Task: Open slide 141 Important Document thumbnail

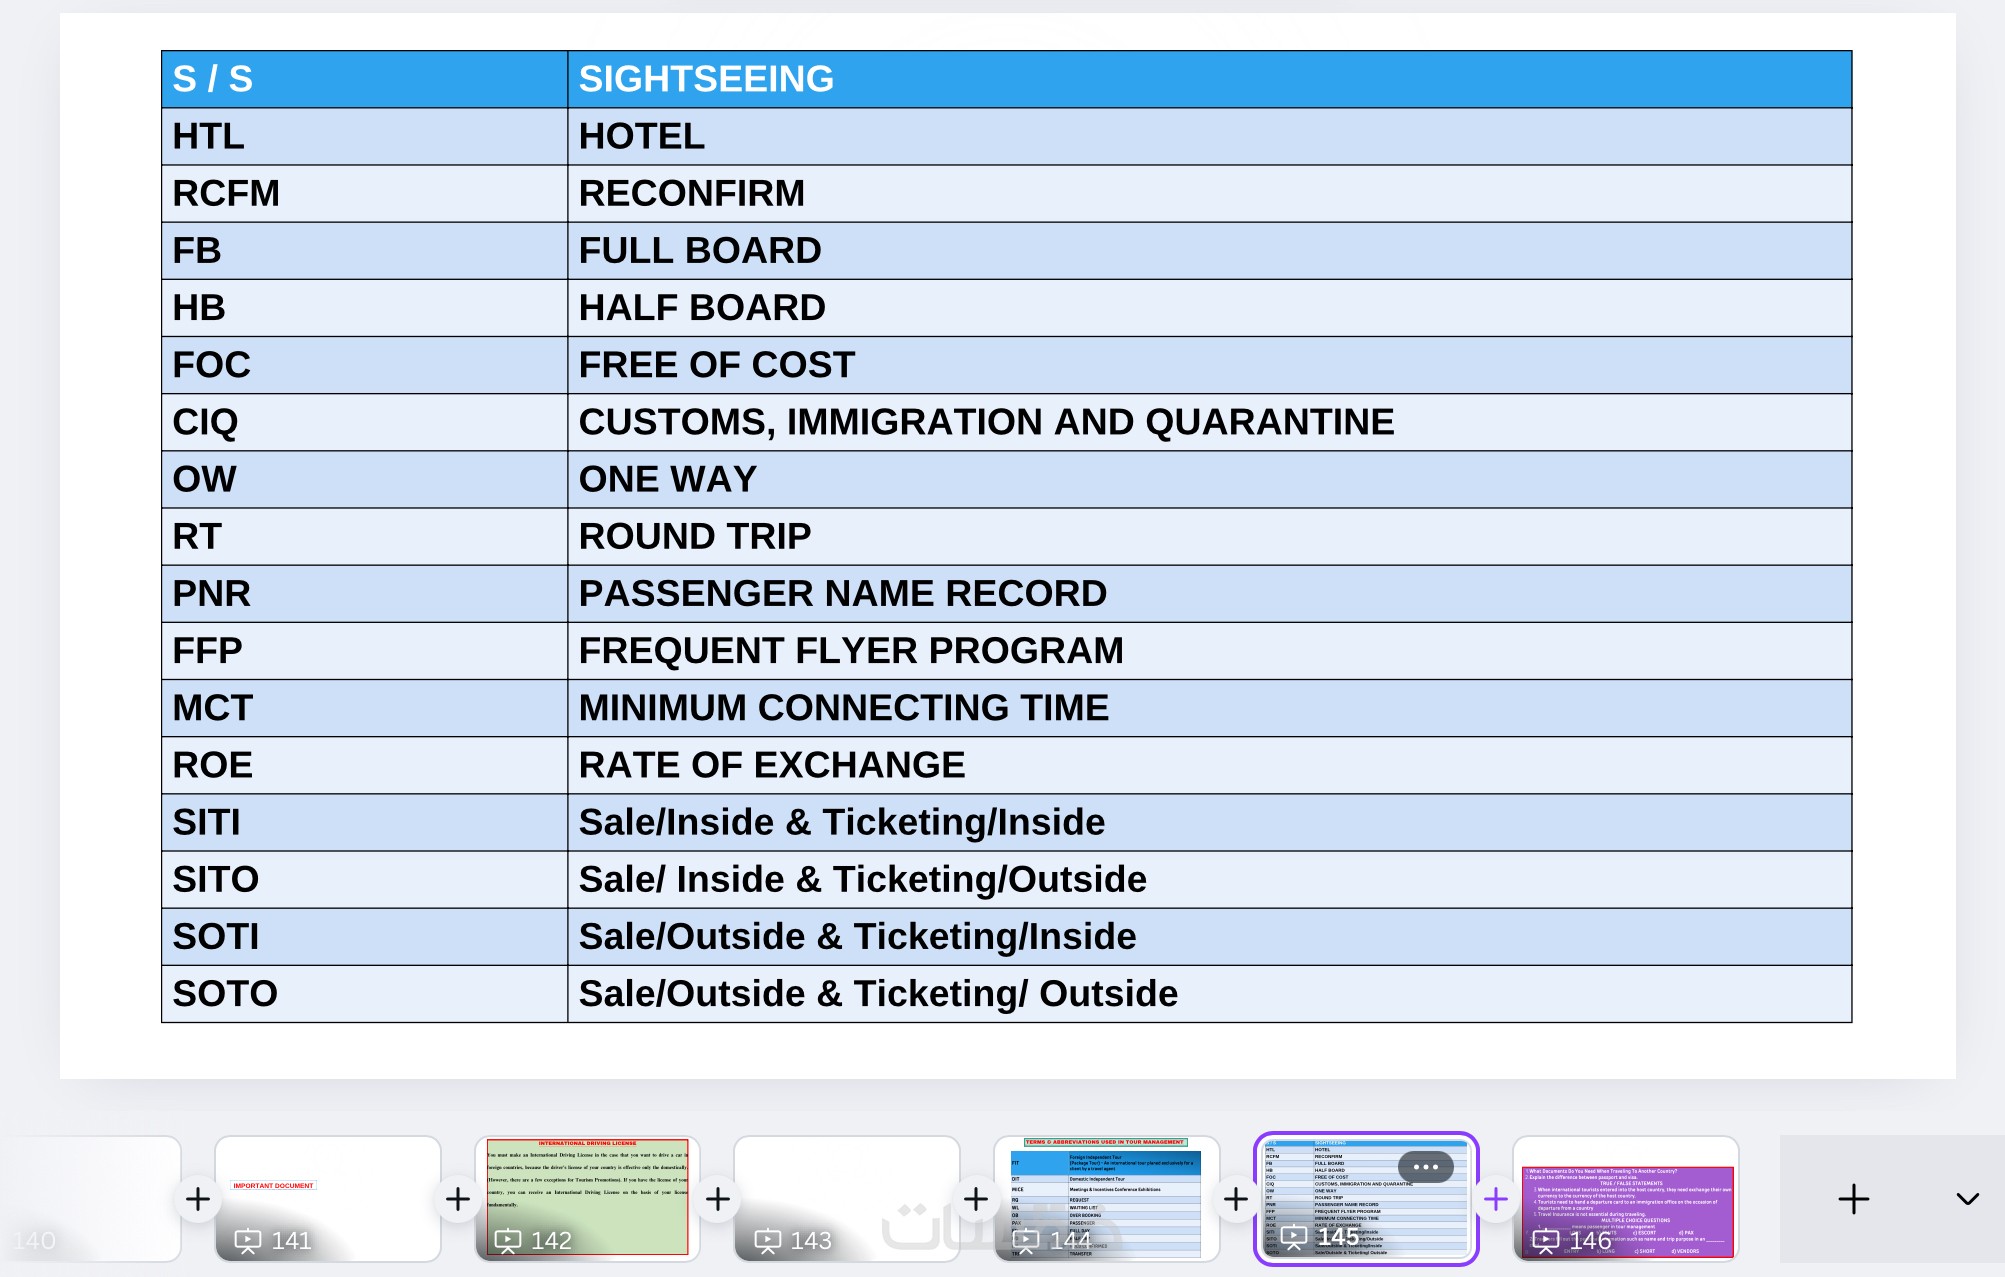Action: [x=328, y=1190]
